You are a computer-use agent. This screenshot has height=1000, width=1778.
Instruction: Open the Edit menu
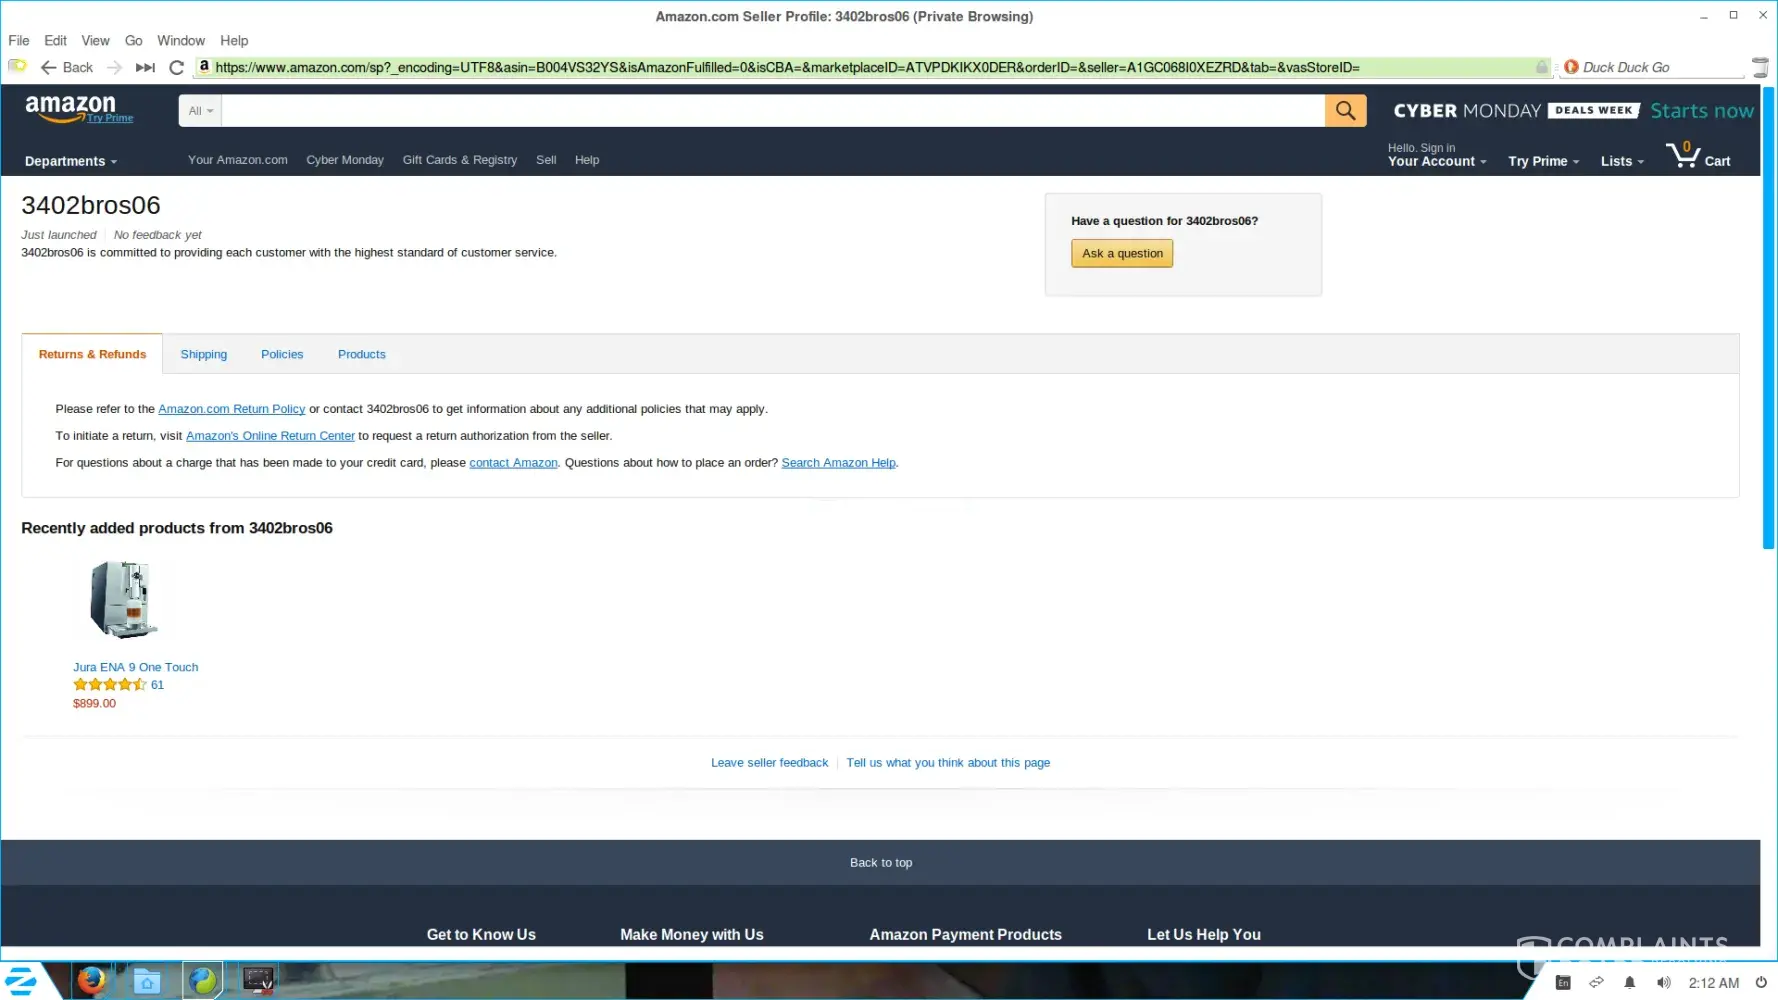55,40
